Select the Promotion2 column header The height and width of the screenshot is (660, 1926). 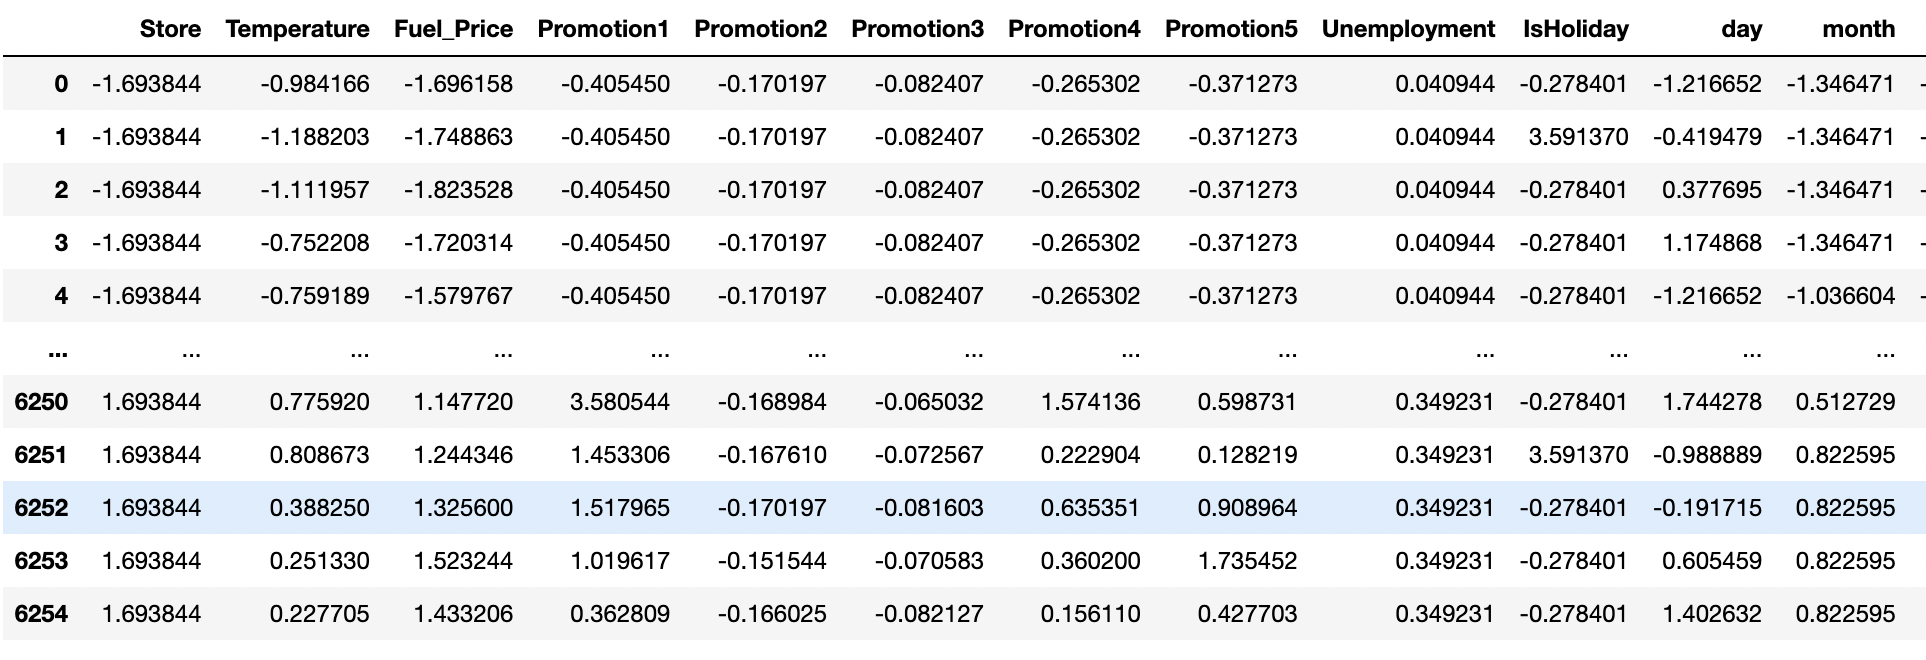pyautogui.click(x=760, y=29)
